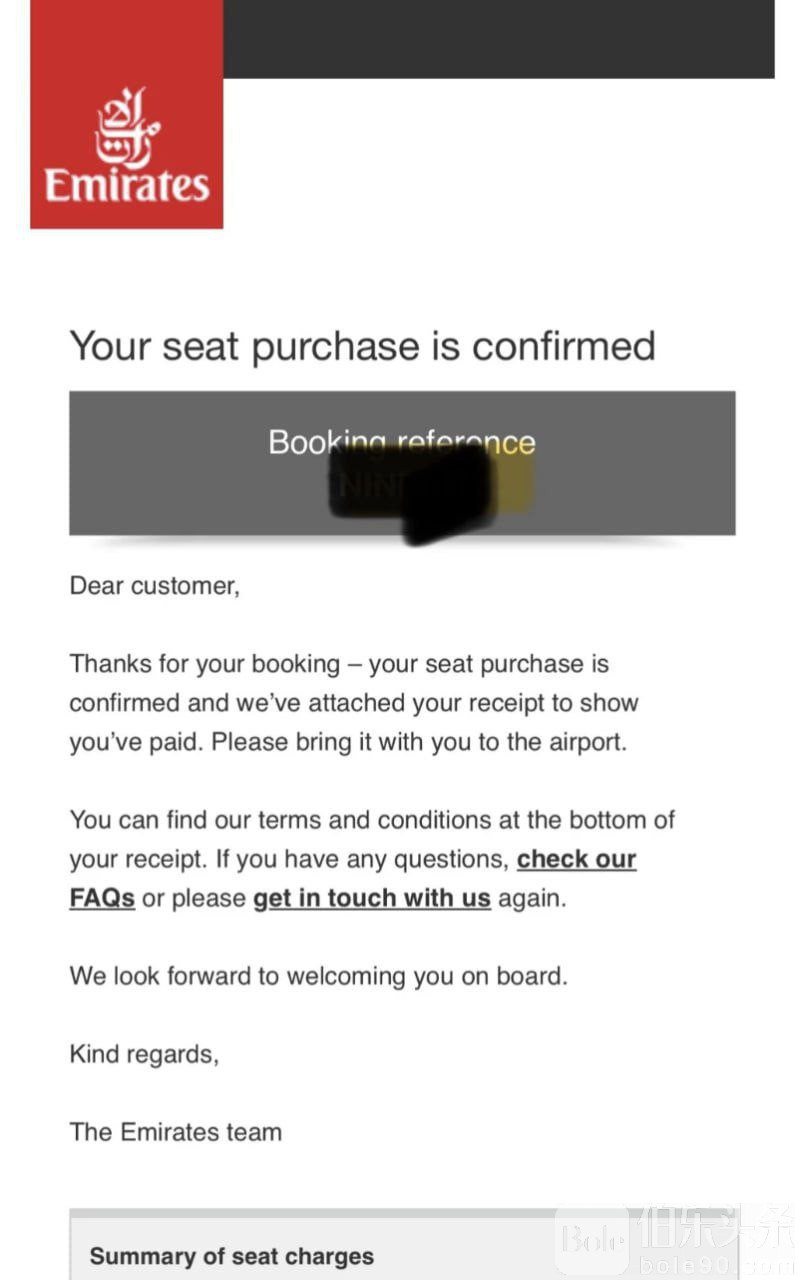
Task: Click the dark grey header bar
Action: [x=498, y=39]
